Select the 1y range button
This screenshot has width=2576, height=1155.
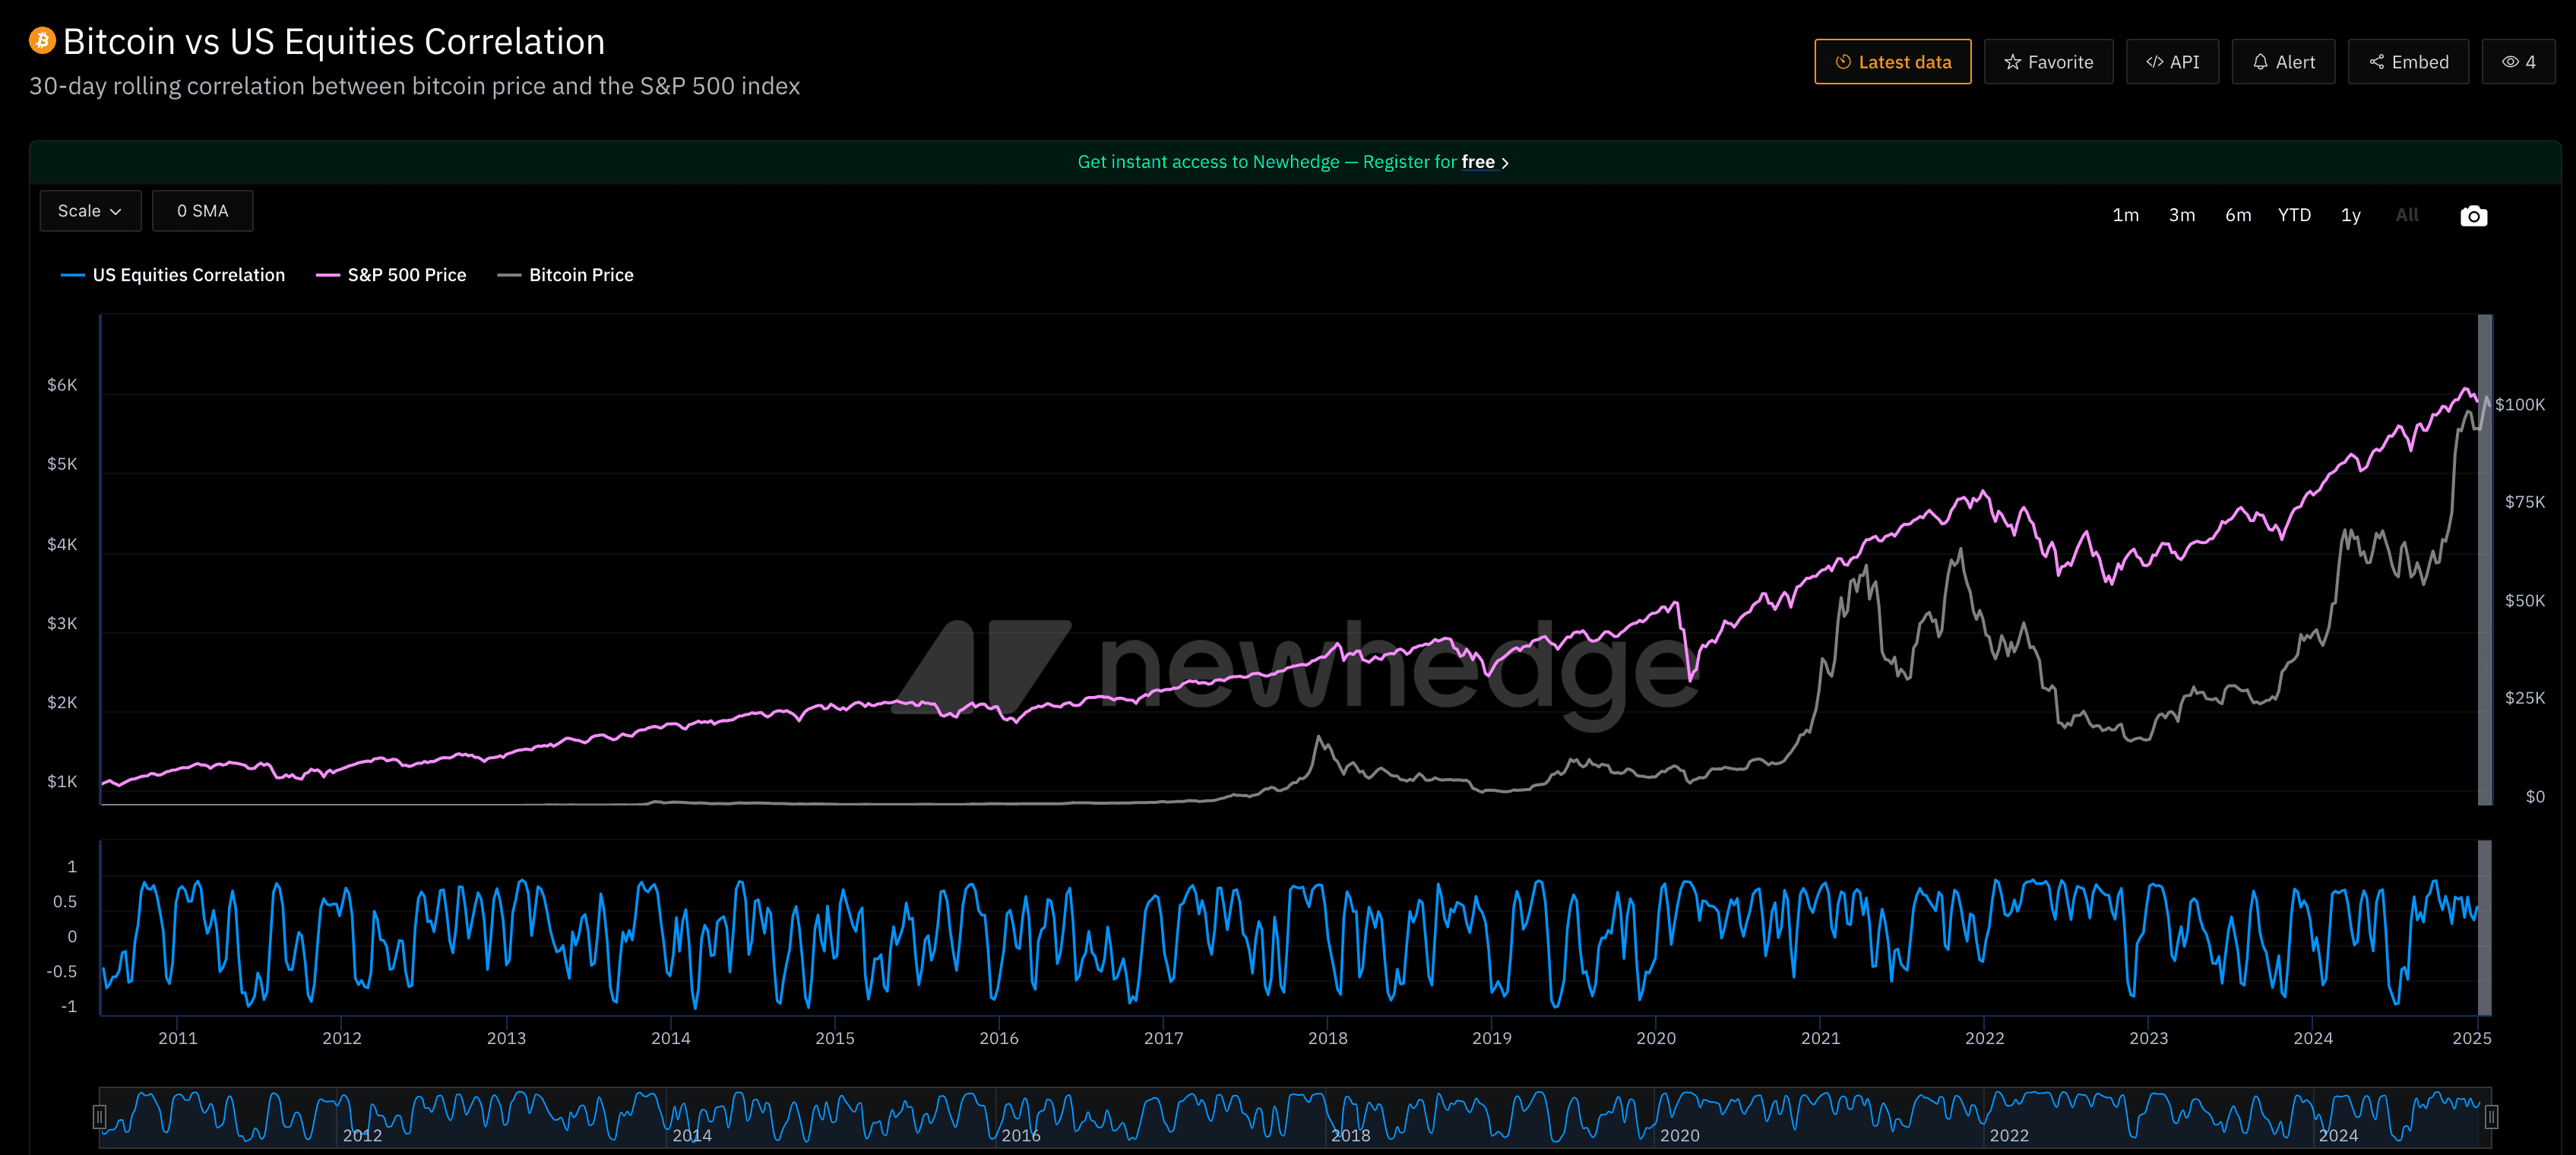click(2350, 215)
